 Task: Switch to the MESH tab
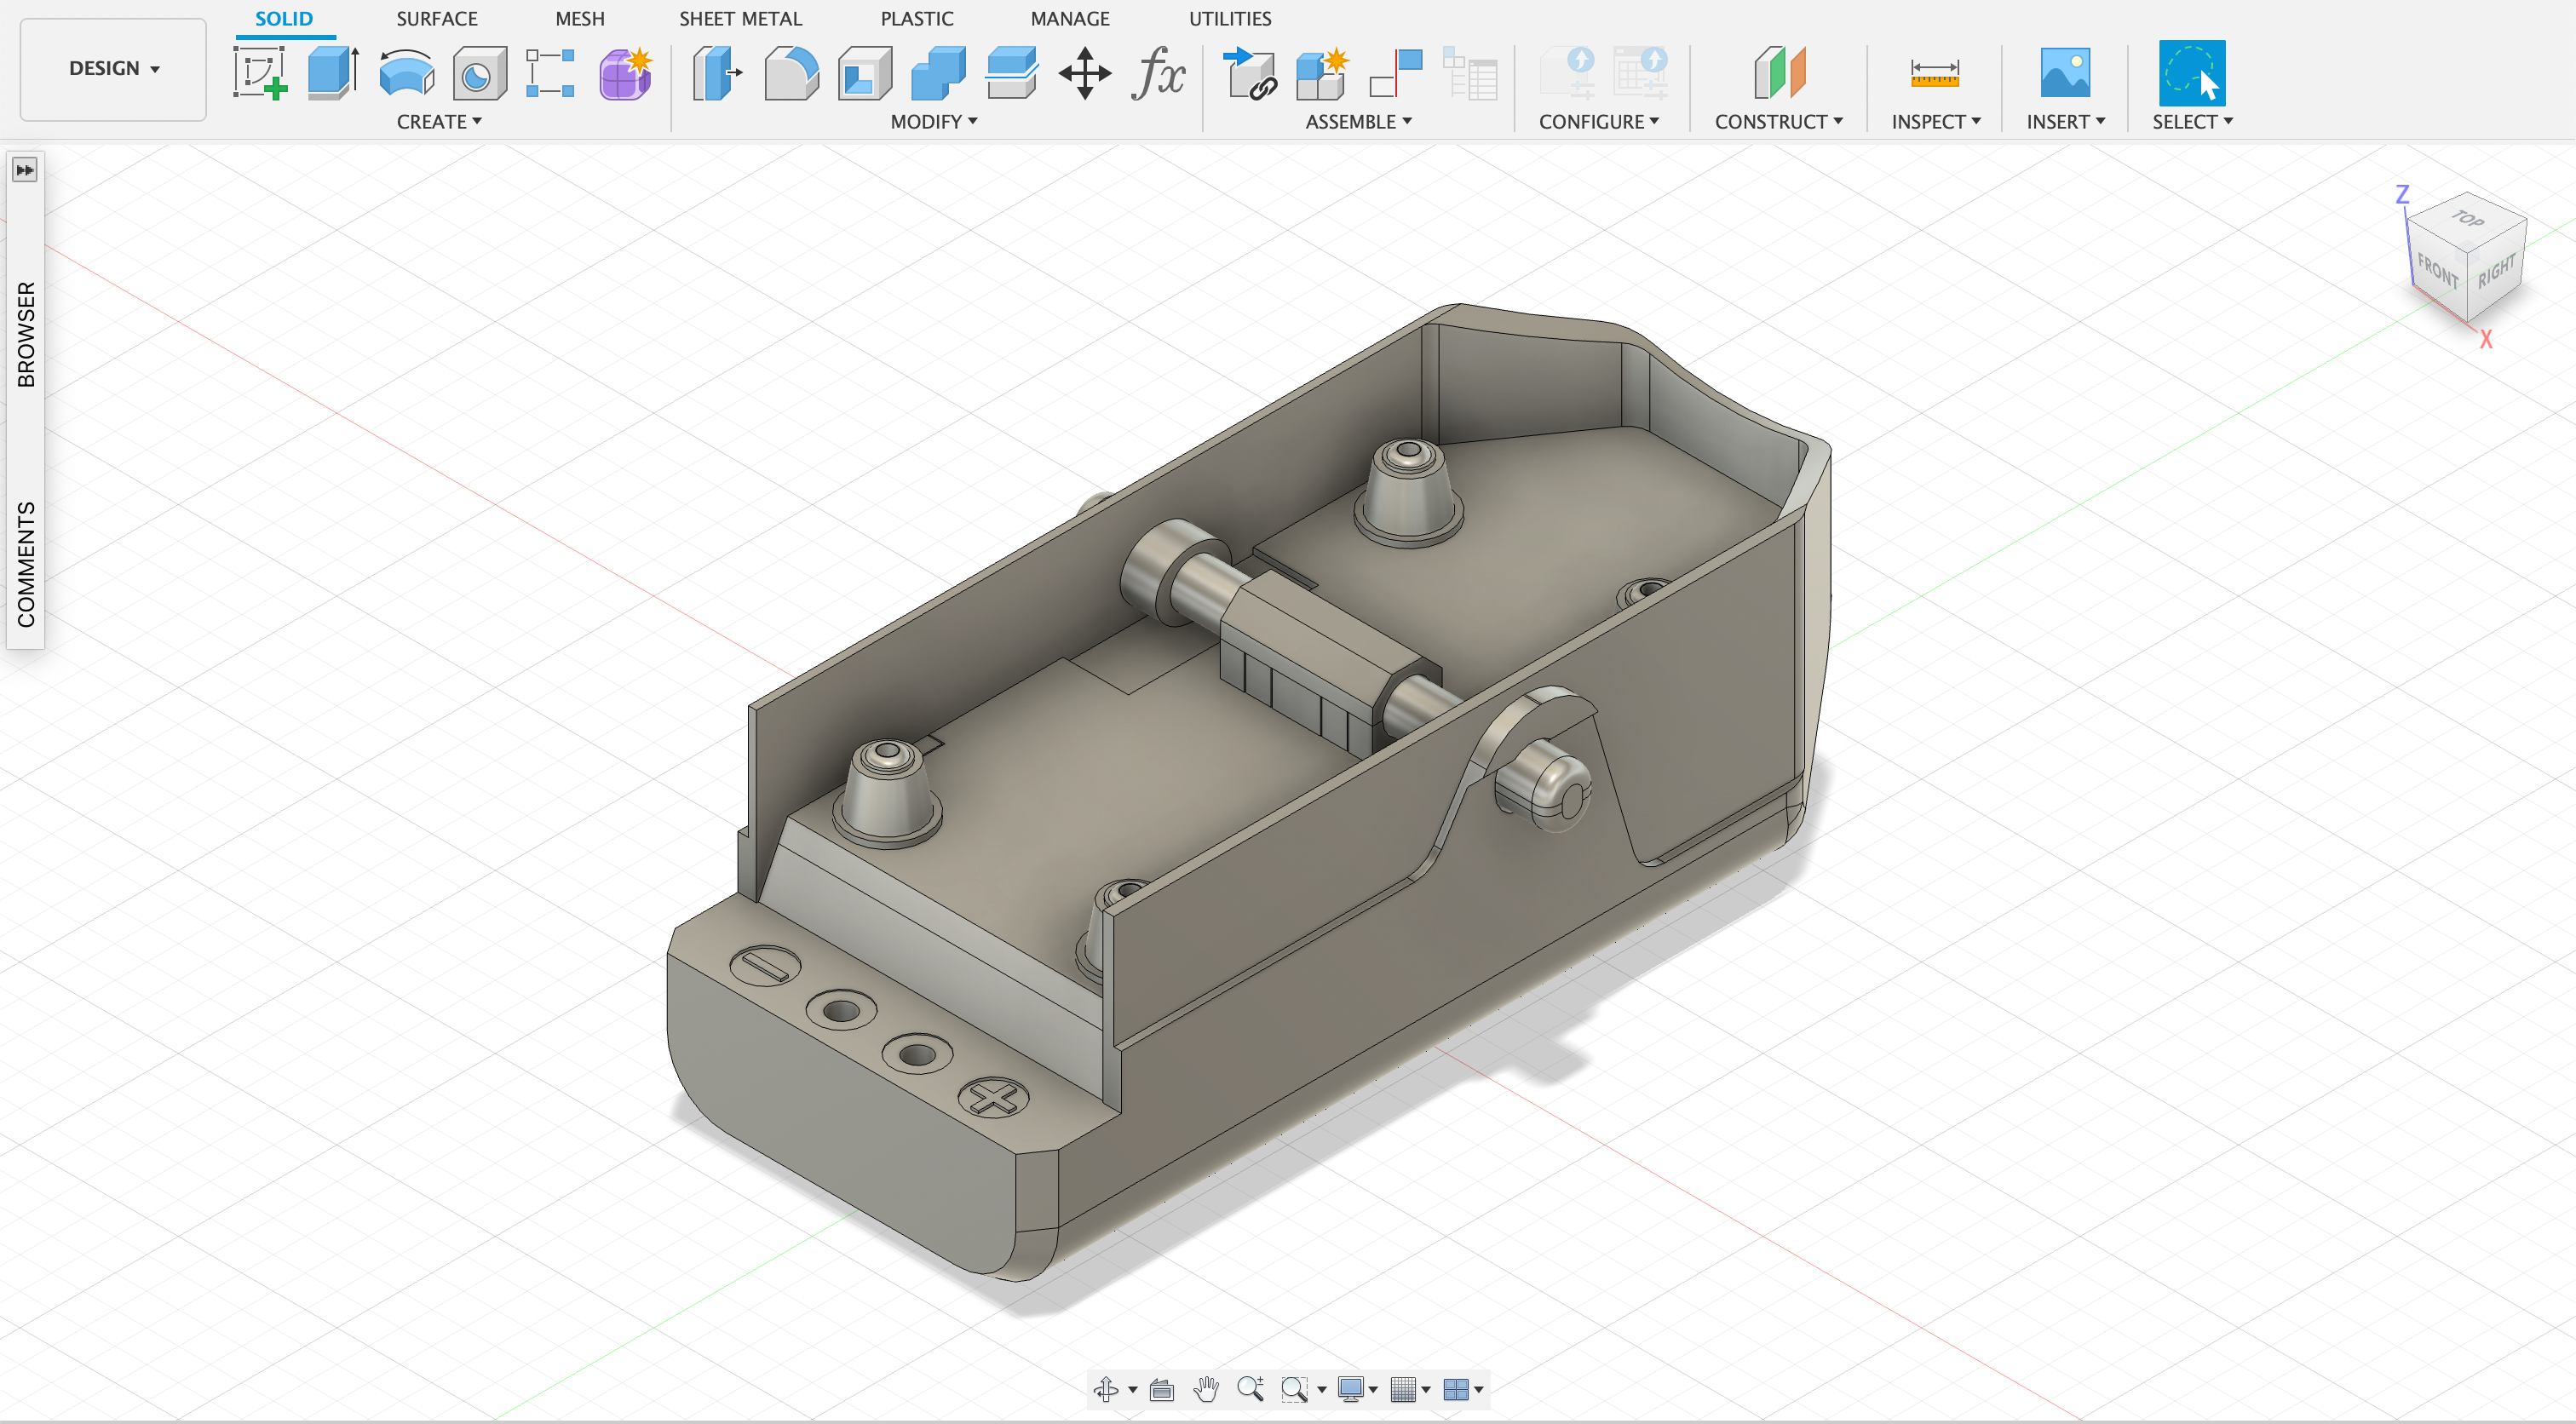tap(580, 19)
